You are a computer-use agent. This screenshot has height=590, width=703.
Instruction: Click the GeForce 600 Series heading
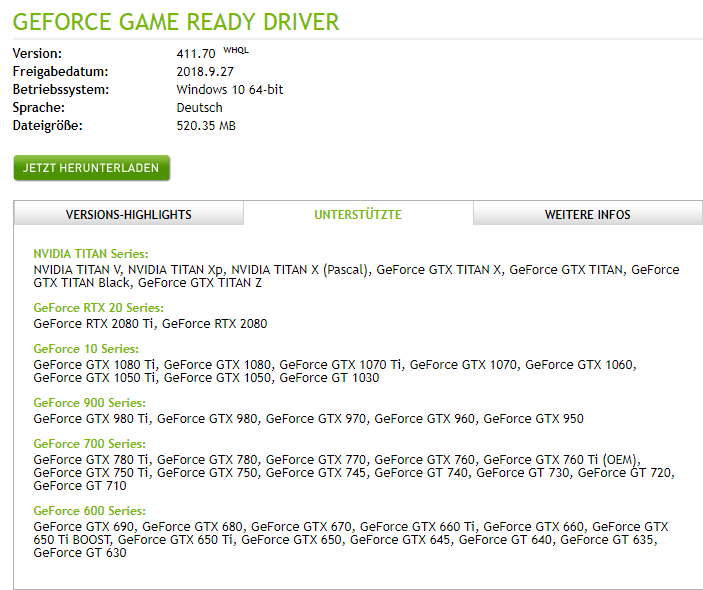(x=90, y=511)
